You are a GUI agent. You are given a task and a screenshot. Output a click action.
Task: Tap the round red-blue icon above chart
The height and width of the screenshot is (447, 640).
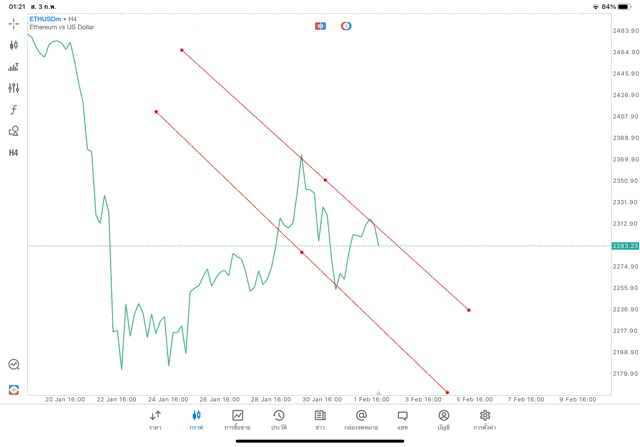(x=346, y=25)
